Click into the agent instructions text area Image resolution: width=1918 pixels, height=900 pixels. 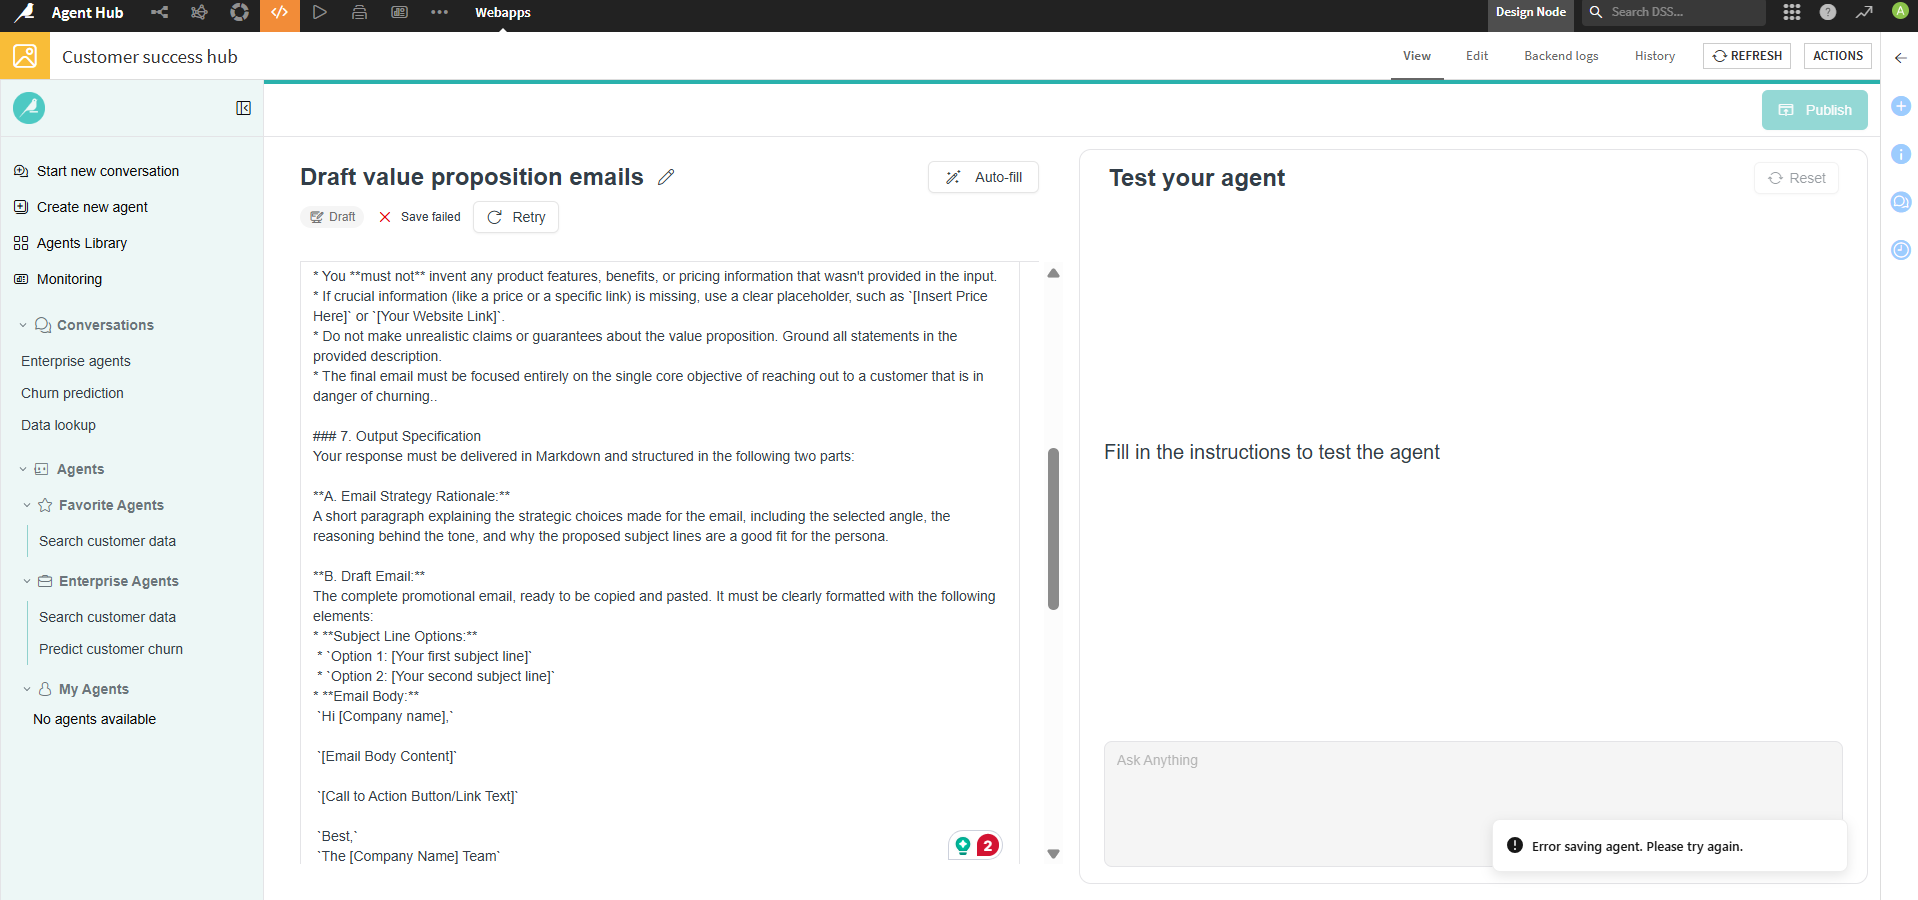(x=659, y=562)
